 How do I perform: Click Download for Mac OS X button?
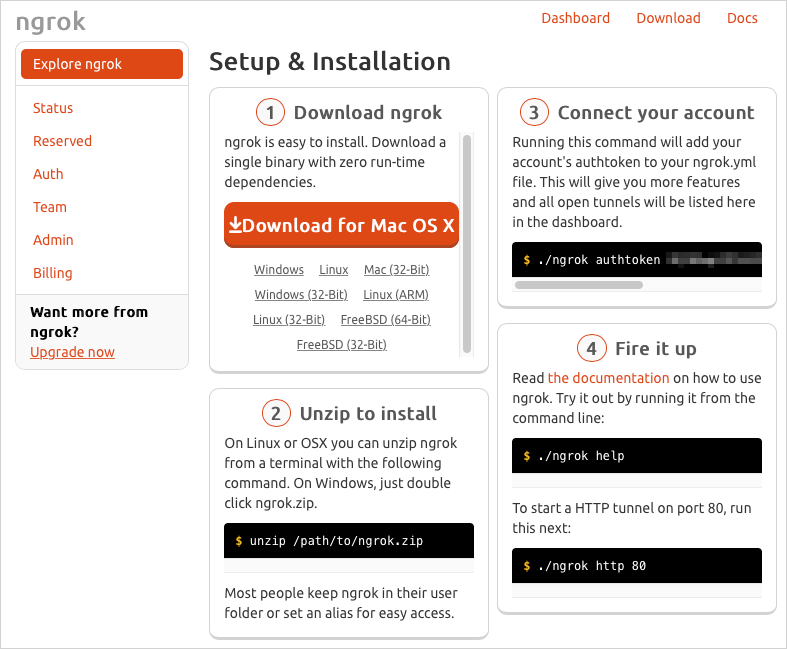pos(341,225)
